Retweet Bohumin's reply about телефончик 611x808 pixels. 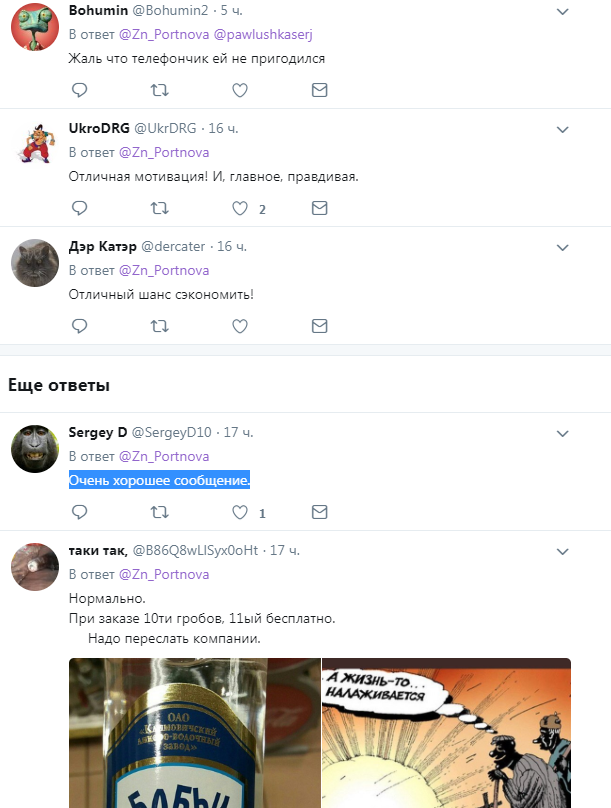coord(159,90)
